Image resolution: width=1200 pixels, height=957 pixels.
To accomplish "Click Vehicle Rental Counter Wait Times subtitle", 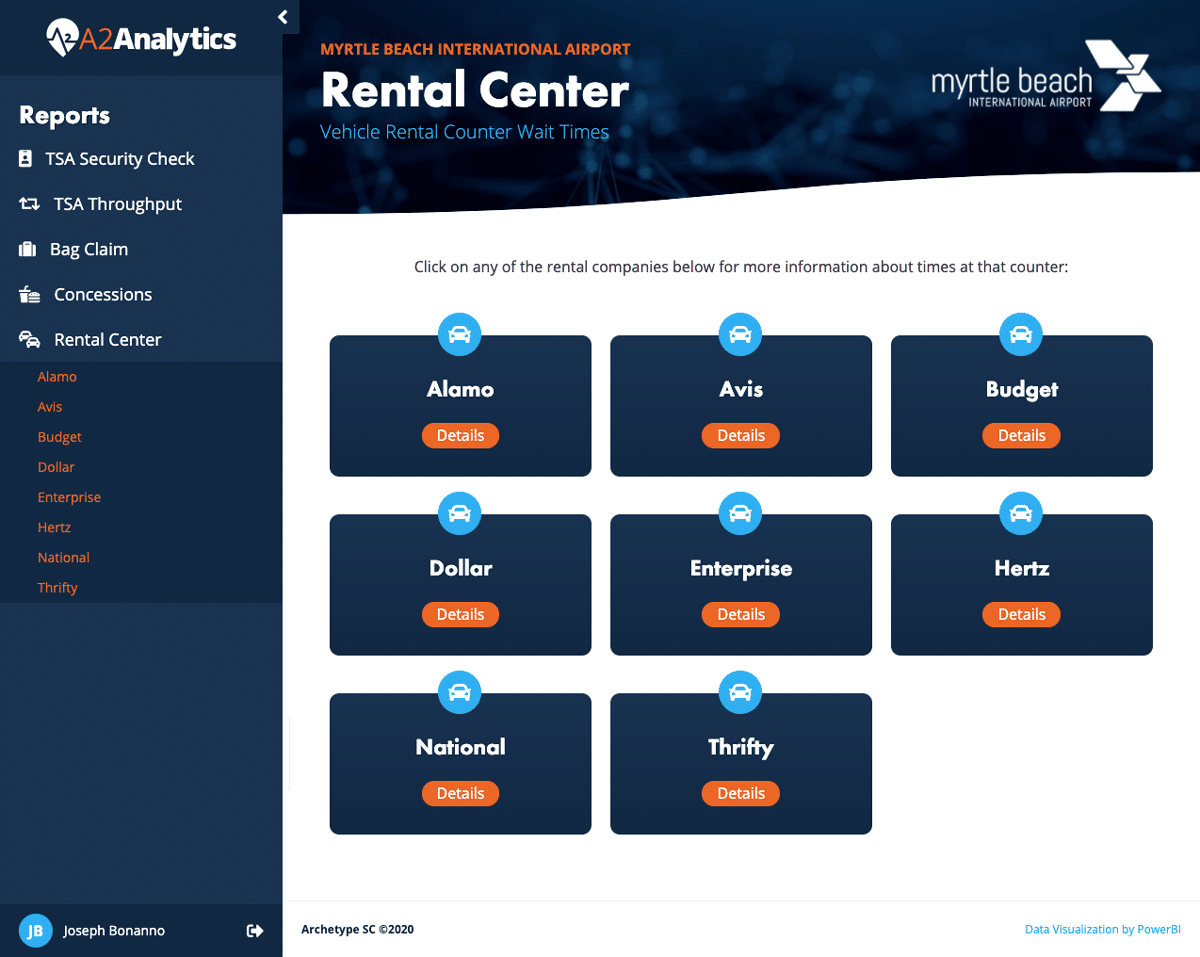I will (x=464, y=132).
